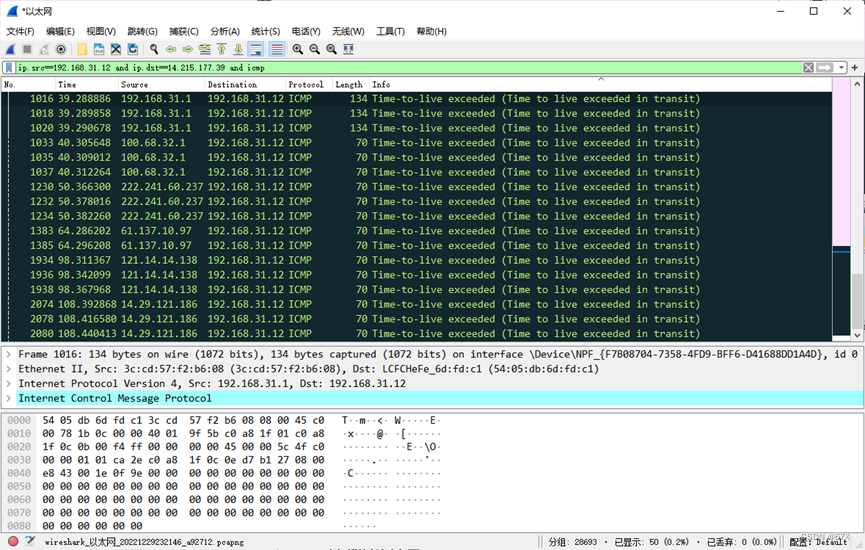Sort packets by the Protocol column header
Screen dimensions: 865x550
(309, 84)
